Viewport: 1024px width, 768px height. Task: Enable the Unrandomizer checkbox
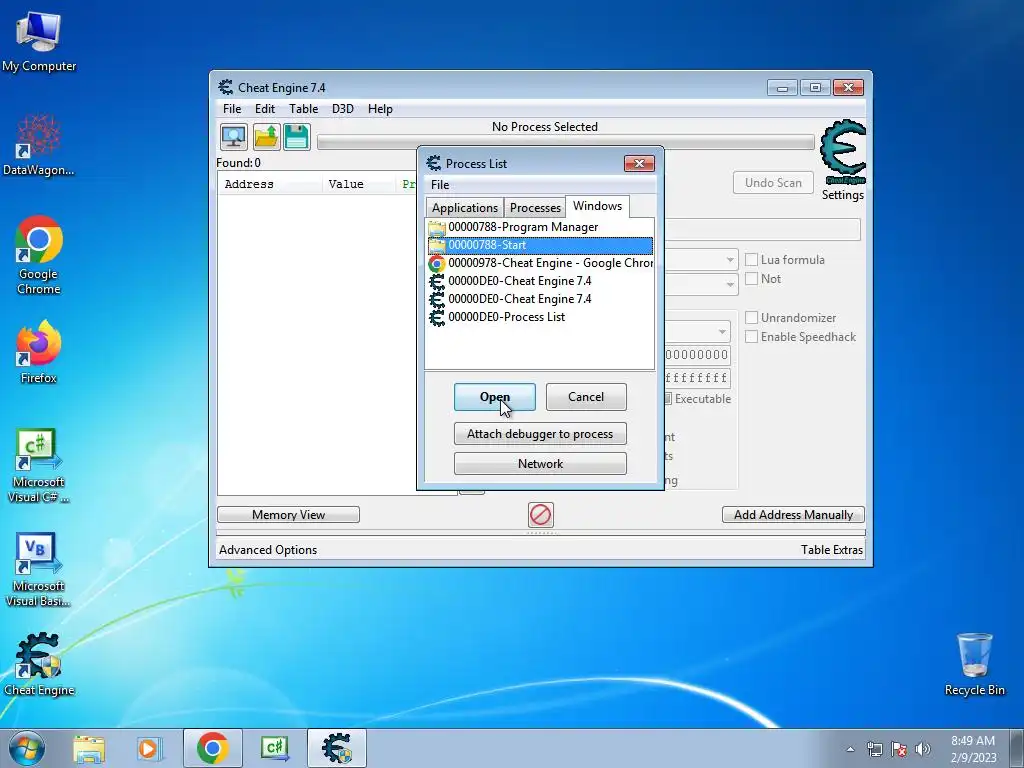(752, 317)
